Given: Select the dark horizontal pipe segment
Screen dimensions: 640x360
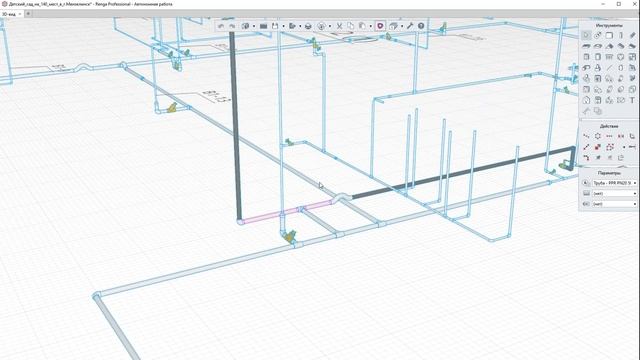Looking at the screenshot, I should (x=461, y=173).
